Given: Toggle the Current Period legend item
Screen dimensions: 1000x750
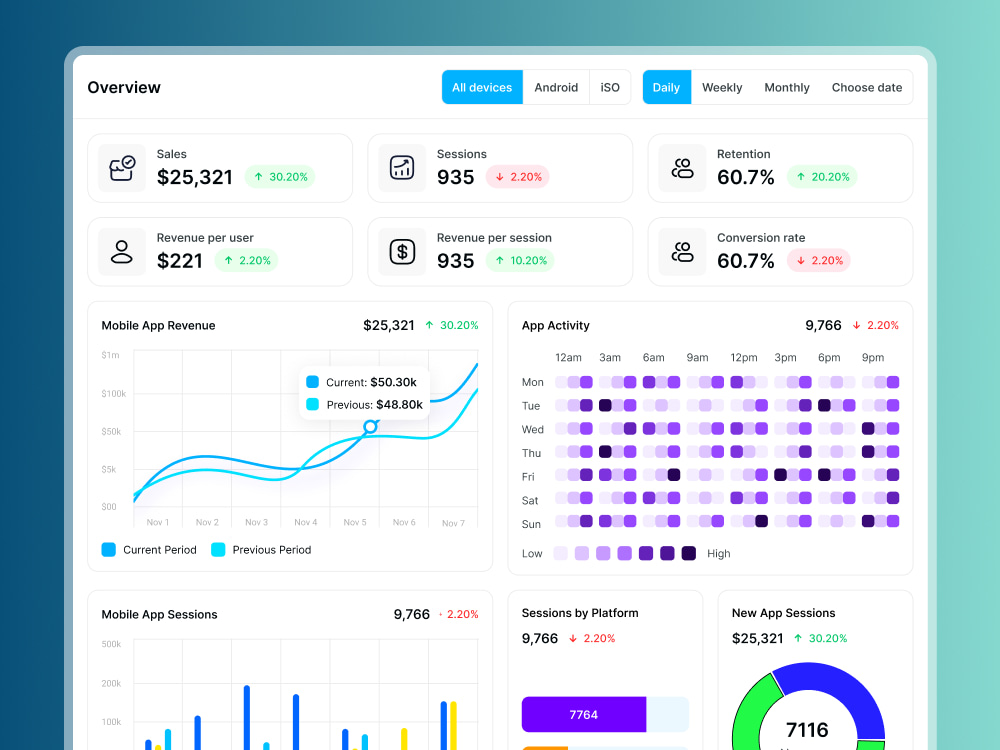Looking at the screenshot, I should coord(149,550).
